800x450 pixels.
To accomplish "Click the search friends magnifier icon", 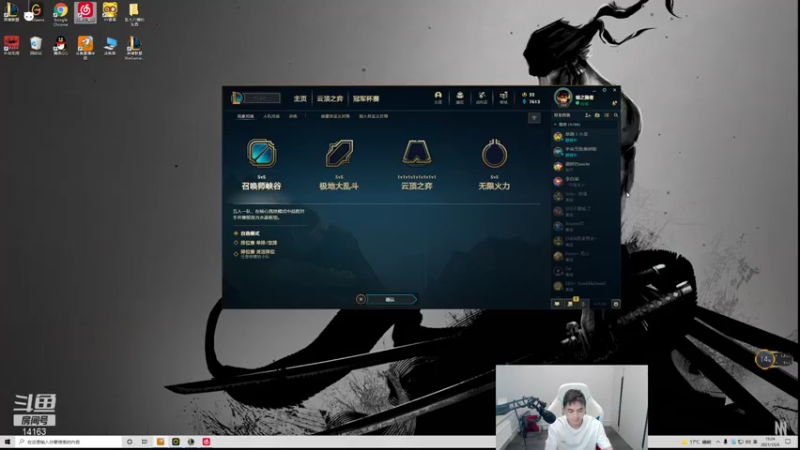I will point(616,116).
